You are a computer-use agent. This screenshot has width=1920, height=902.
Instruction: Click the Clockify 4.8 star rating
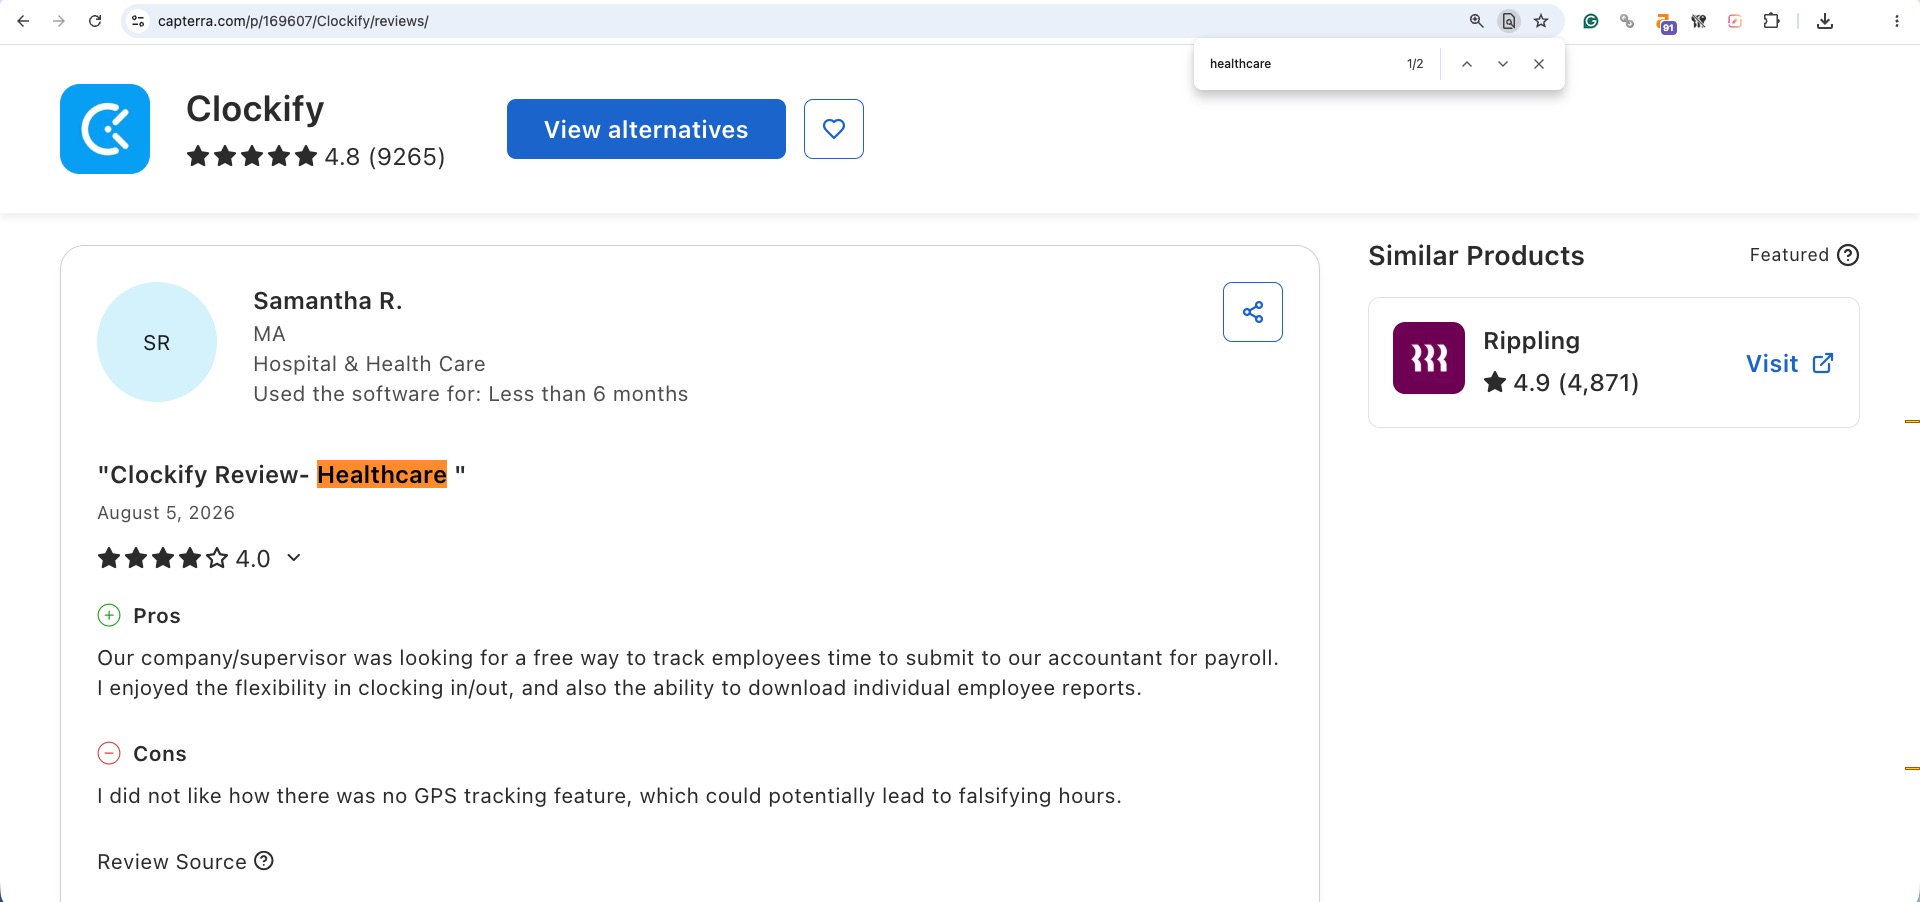click(x=315, y=157)
